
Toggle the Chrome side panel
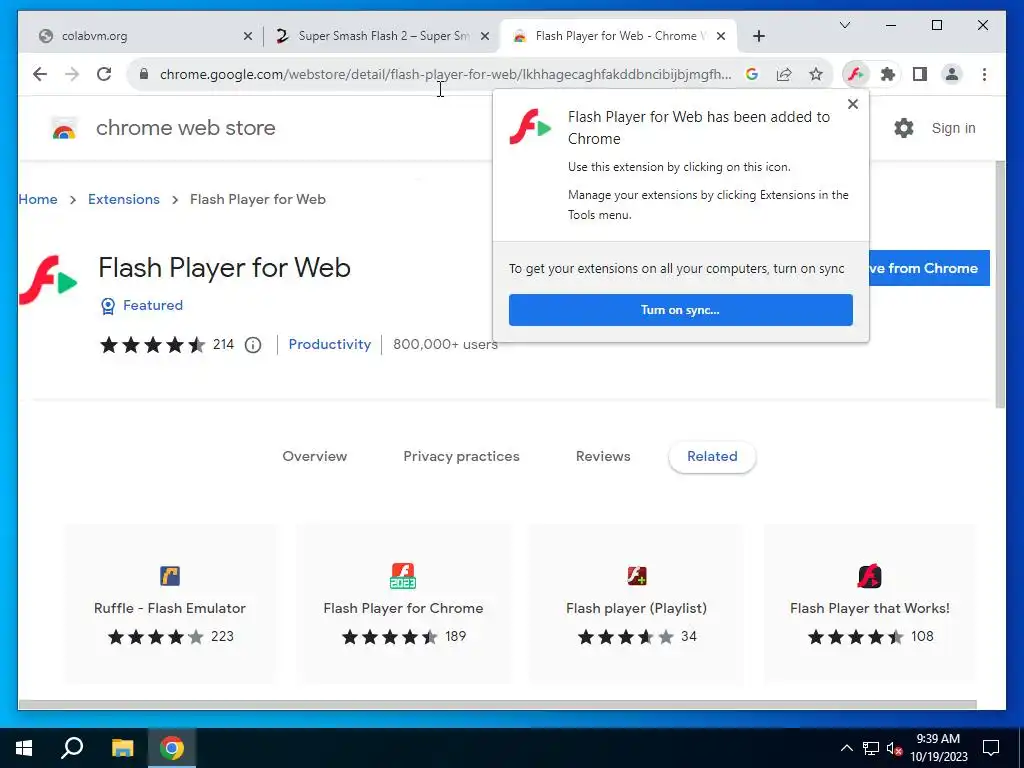(x=920, y=74)
